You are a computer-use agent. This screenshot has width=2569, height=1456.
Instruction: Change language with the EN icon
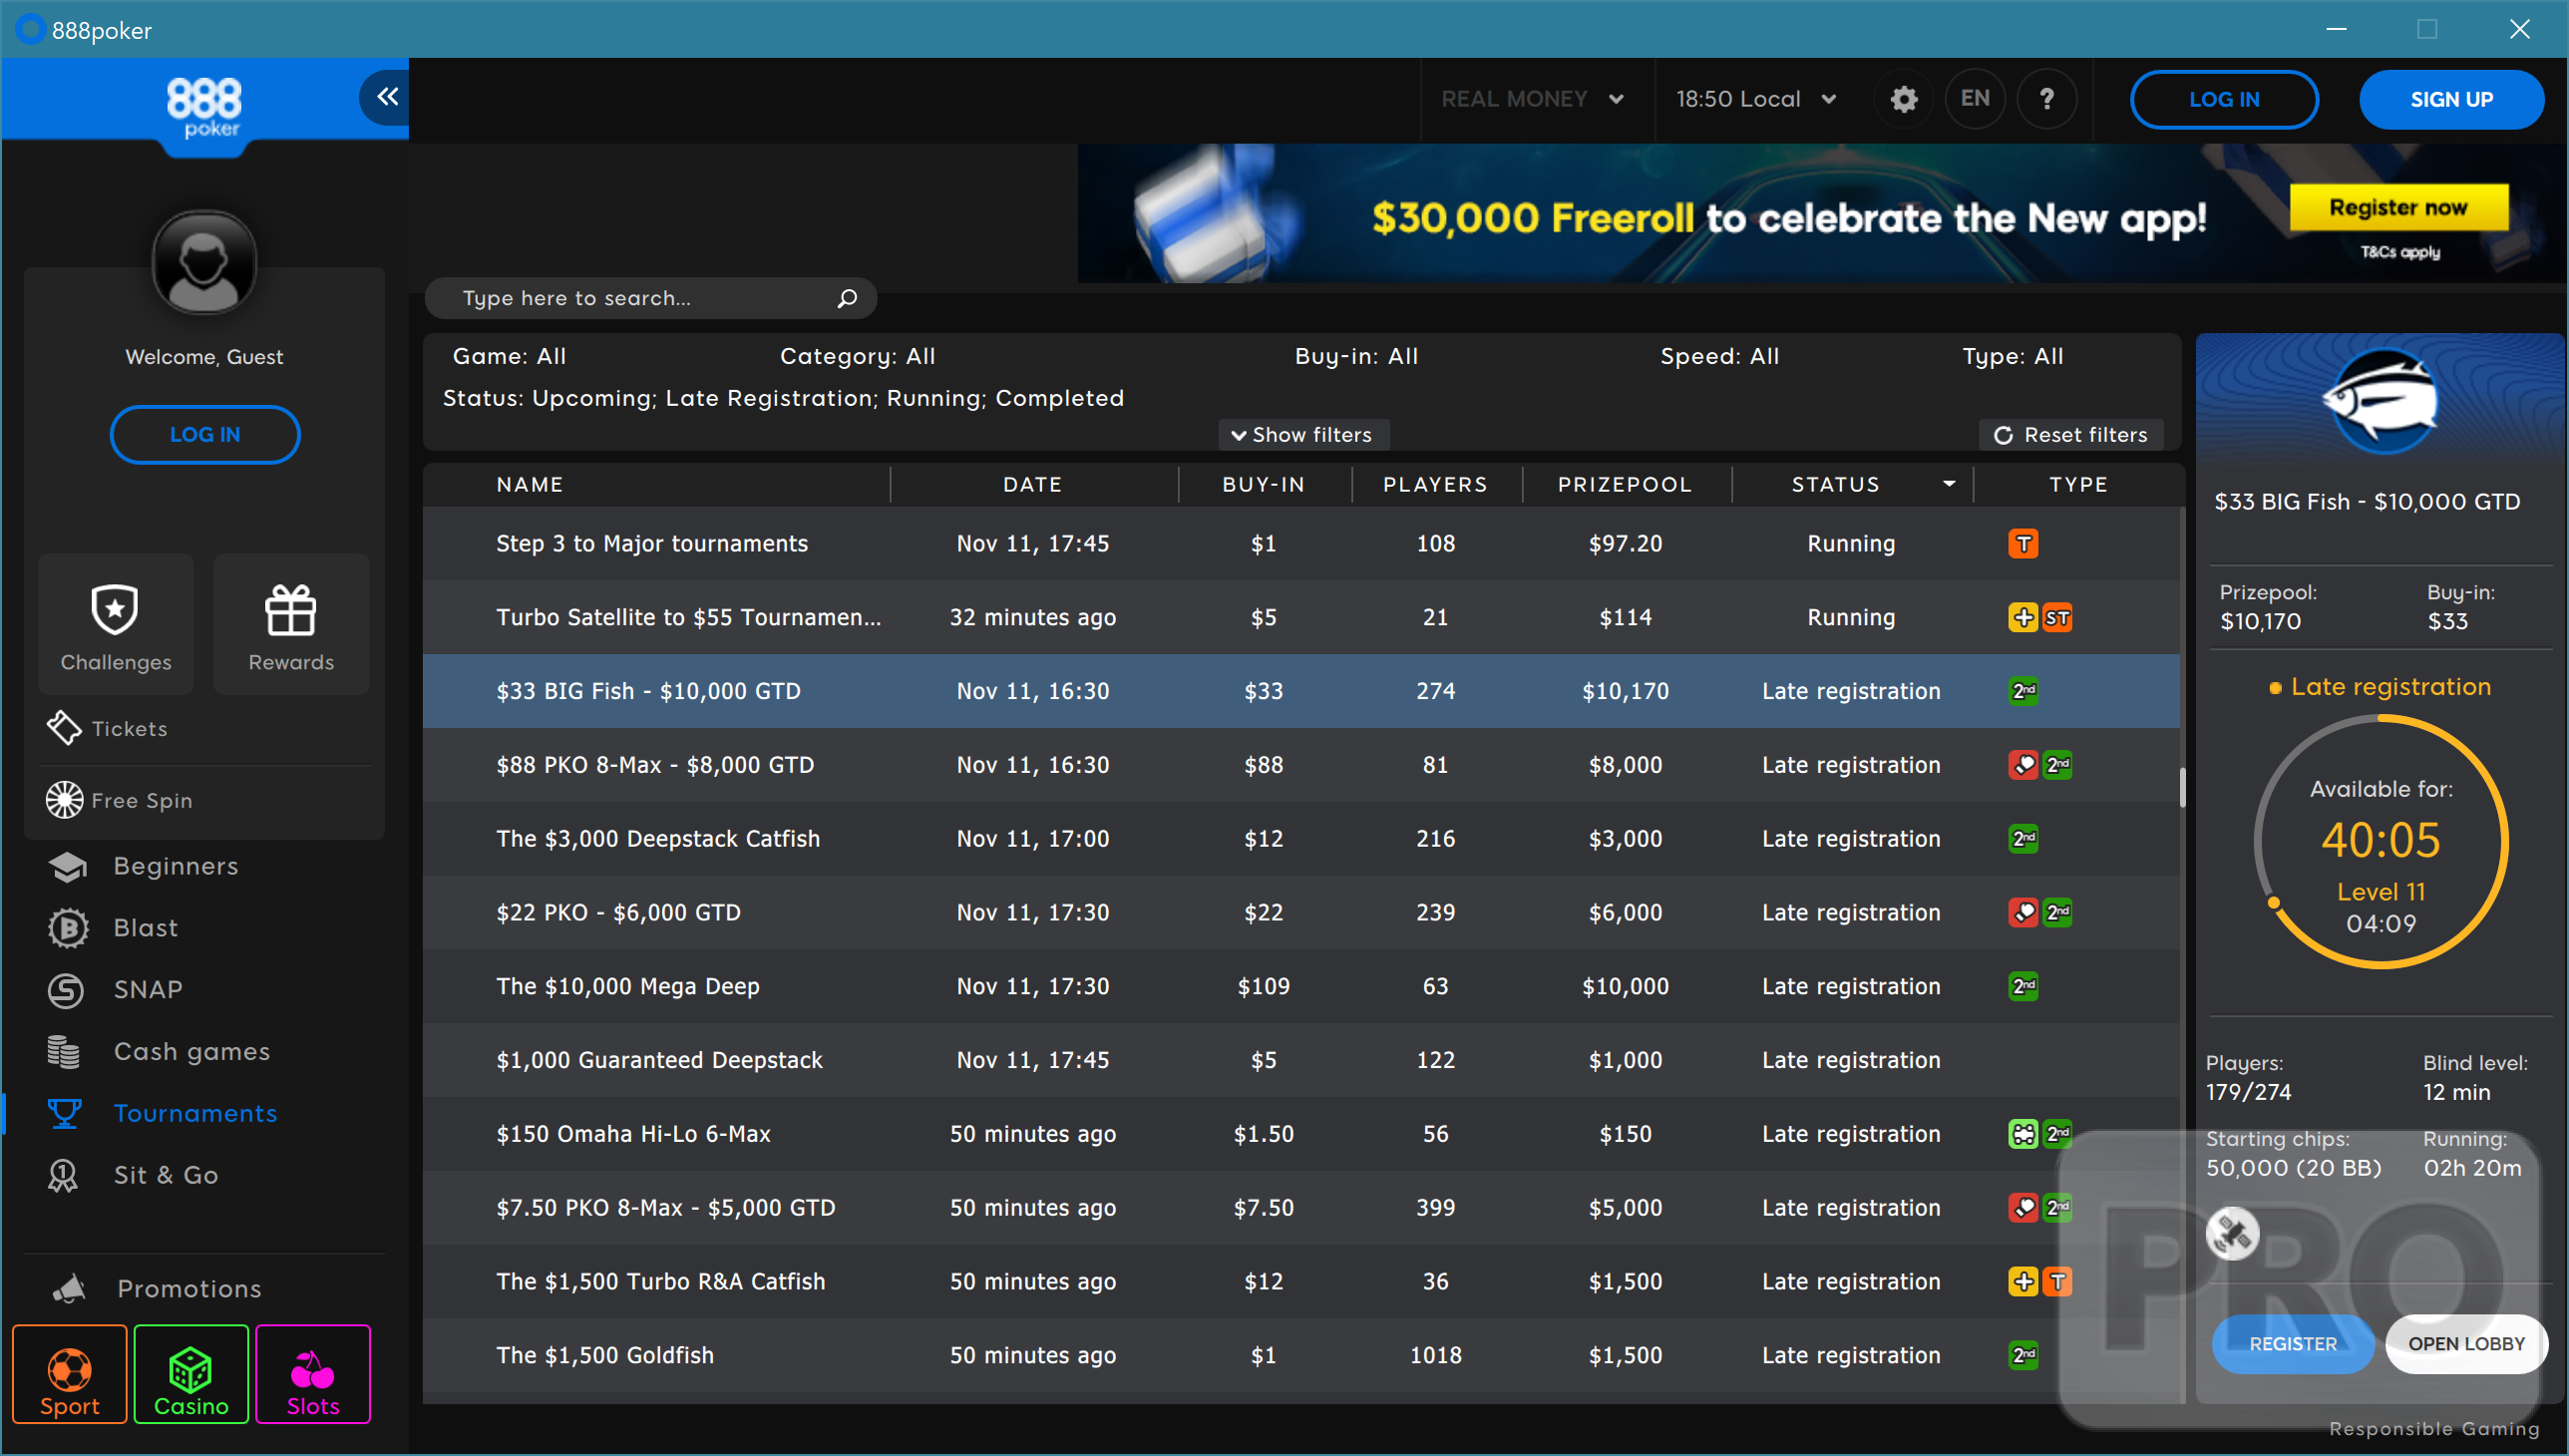click(x=1975, y=99)
